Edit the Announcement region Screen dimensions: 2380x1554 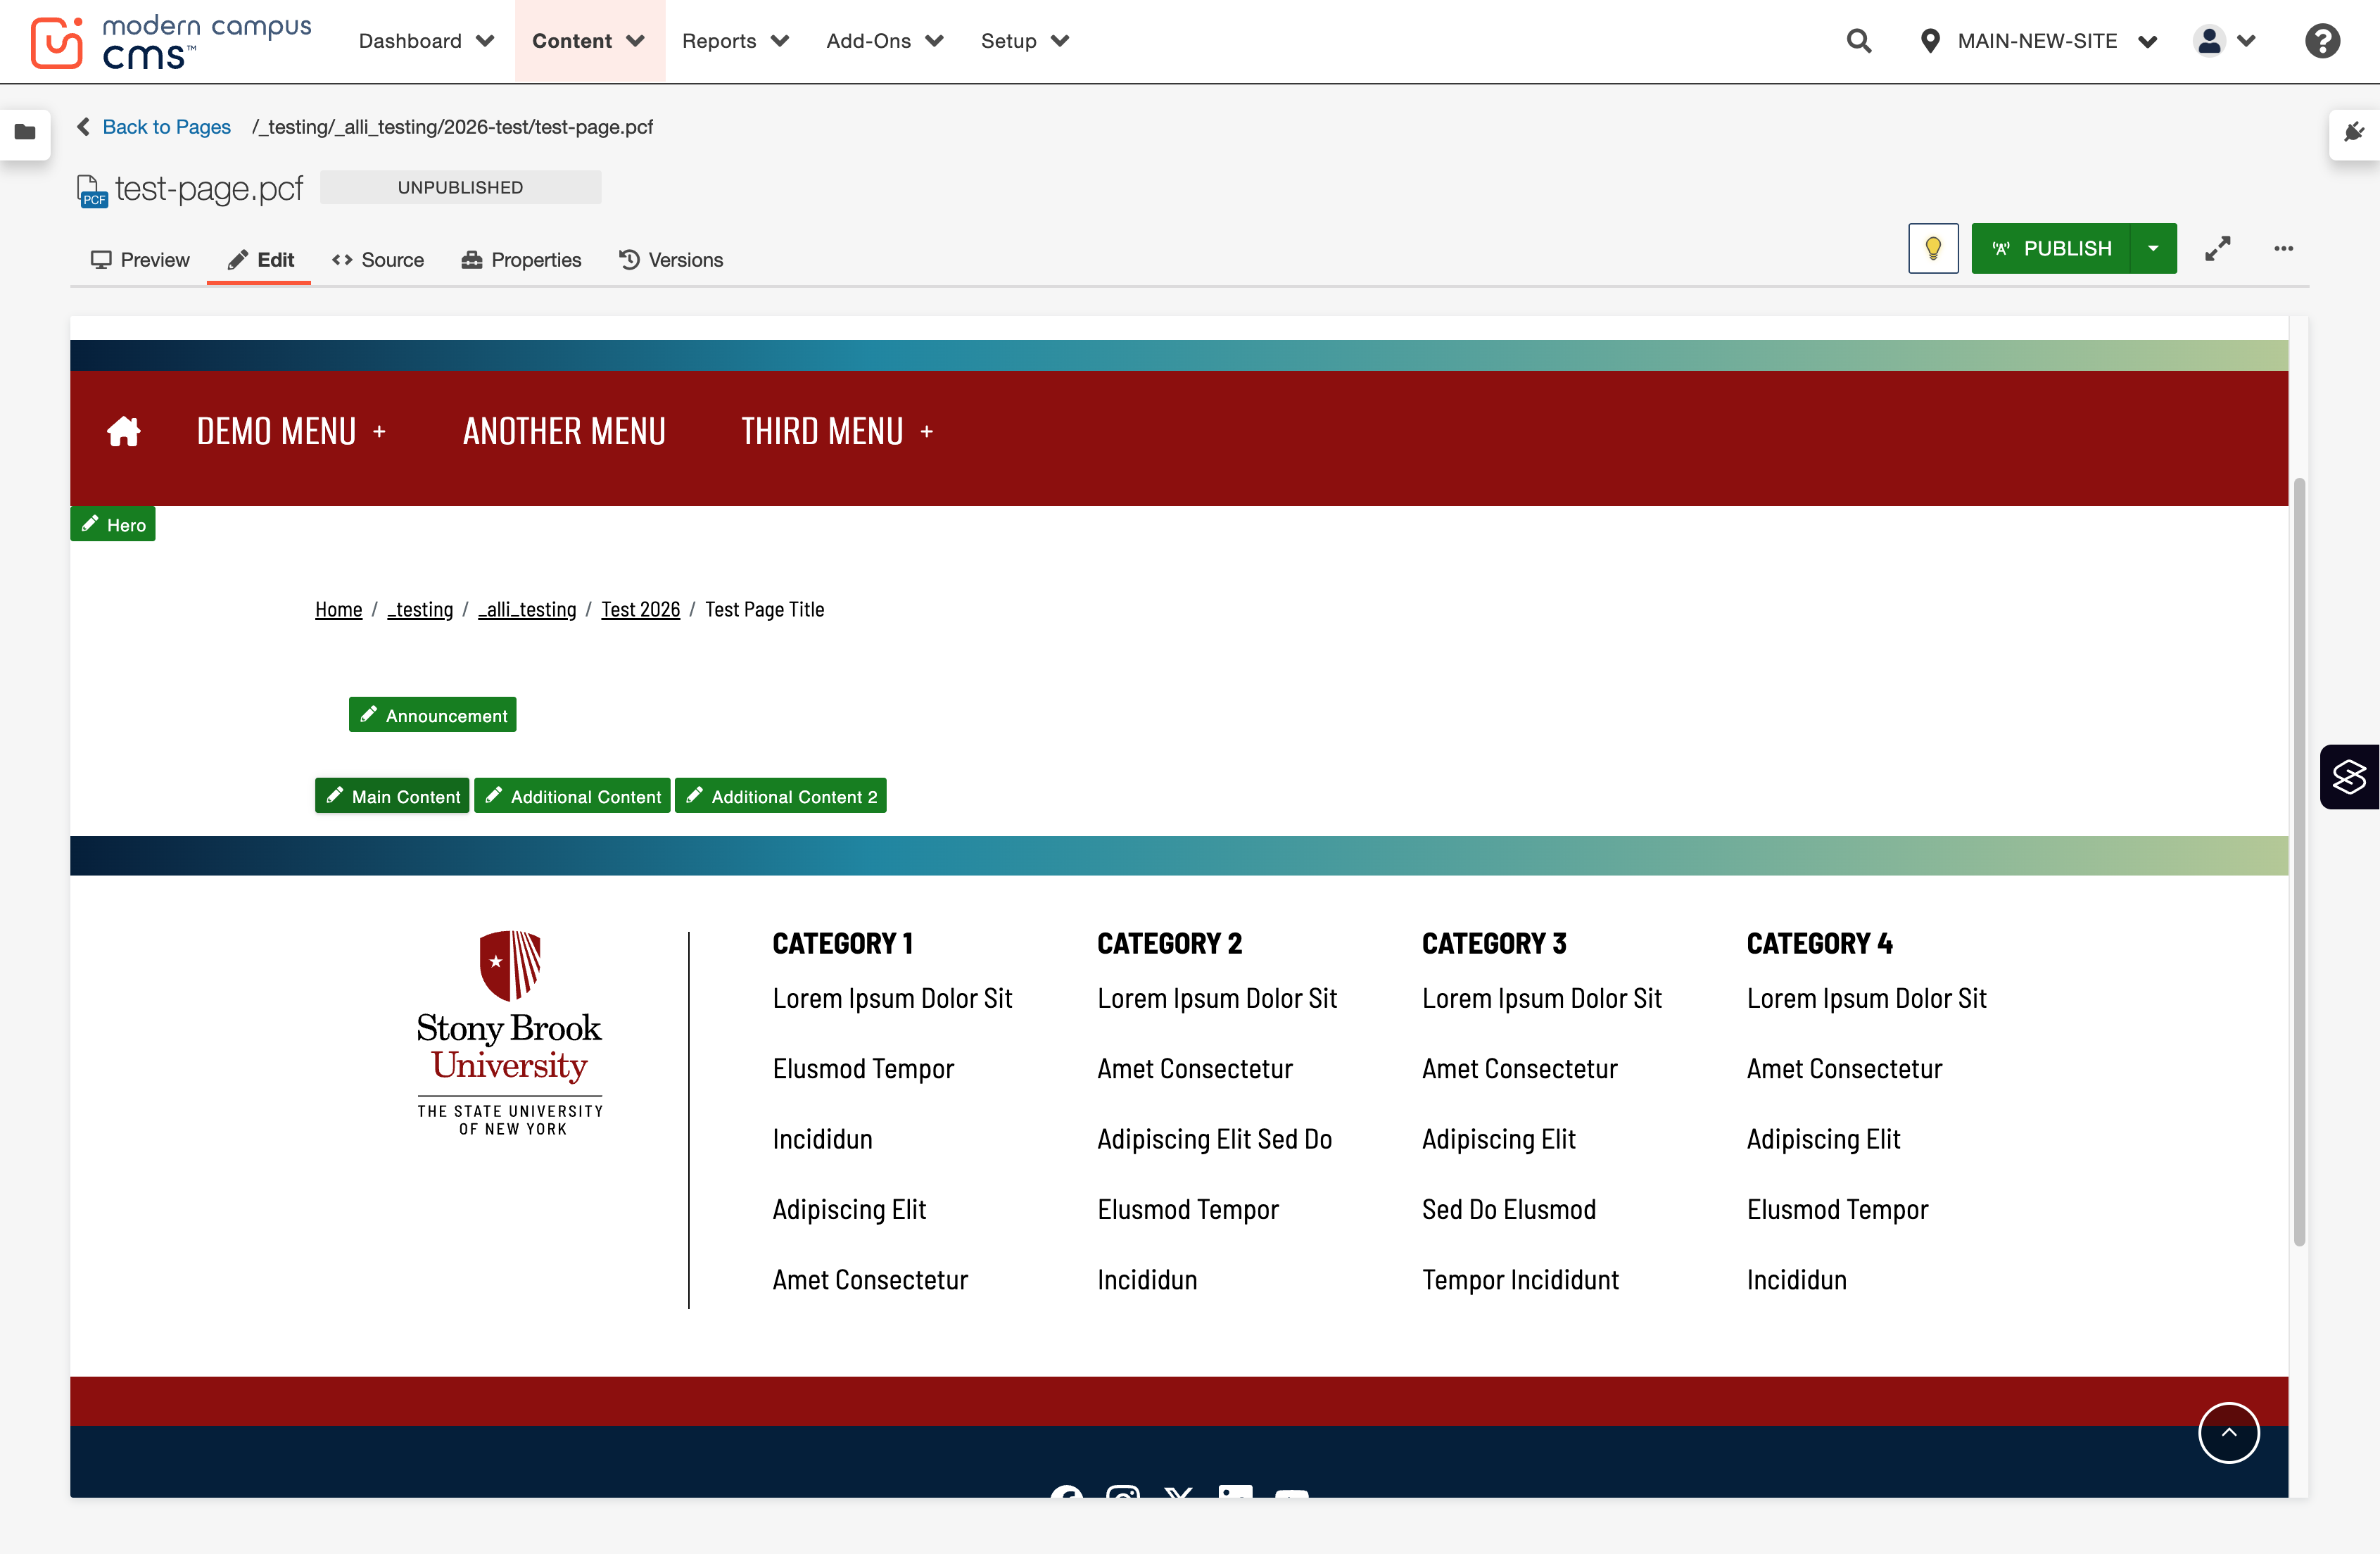432,715
